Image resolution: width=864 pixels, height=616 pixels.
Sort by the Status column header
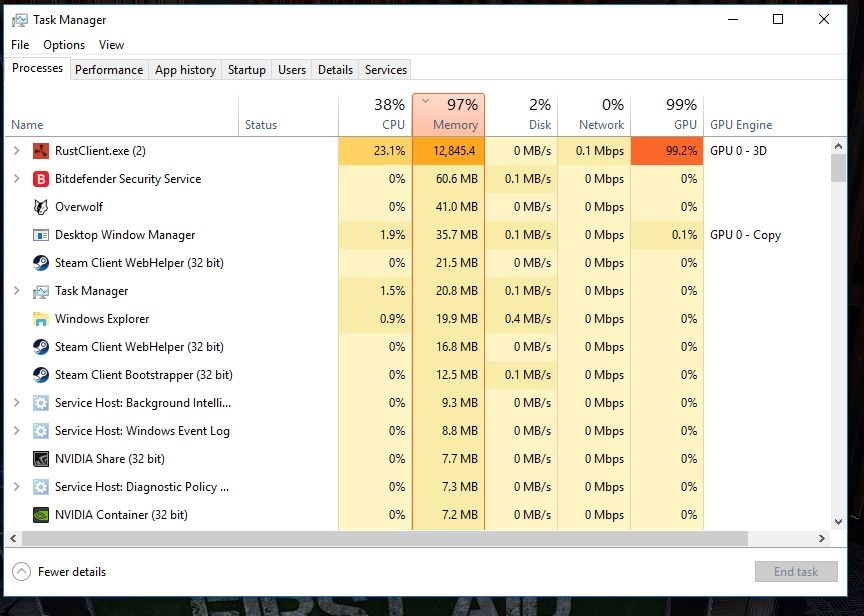(288, 115)
